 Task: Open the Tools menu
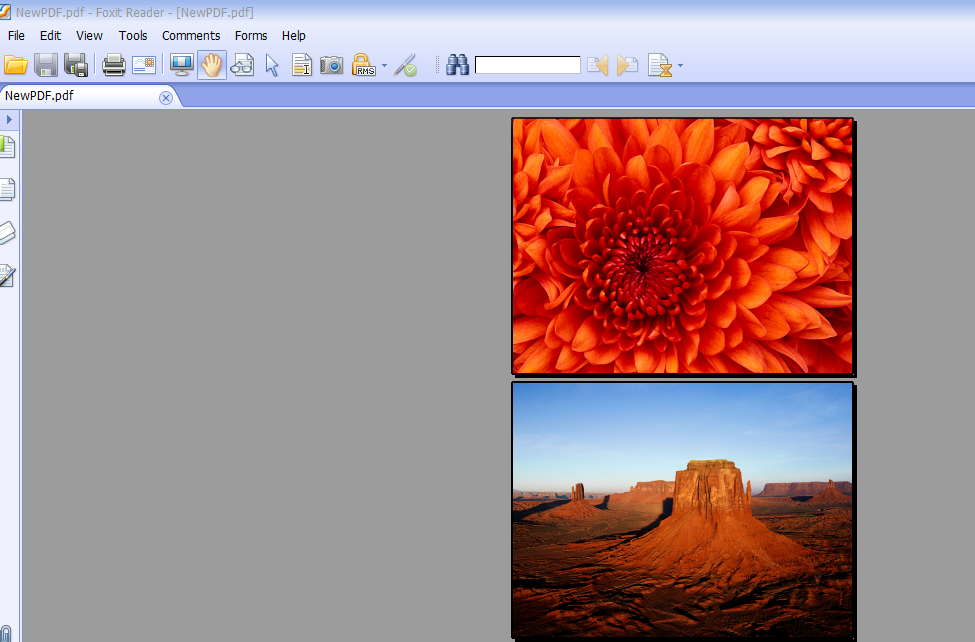(x=133, y=35)
